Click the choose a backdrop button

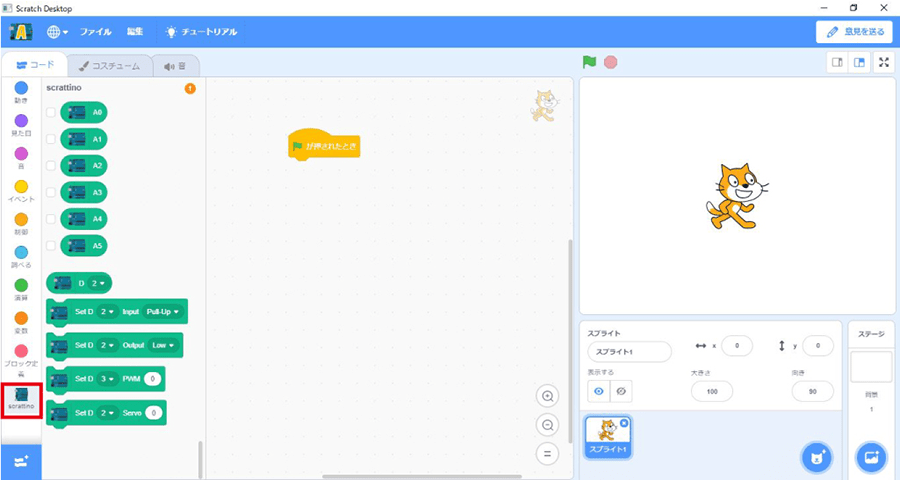(871, 458)
